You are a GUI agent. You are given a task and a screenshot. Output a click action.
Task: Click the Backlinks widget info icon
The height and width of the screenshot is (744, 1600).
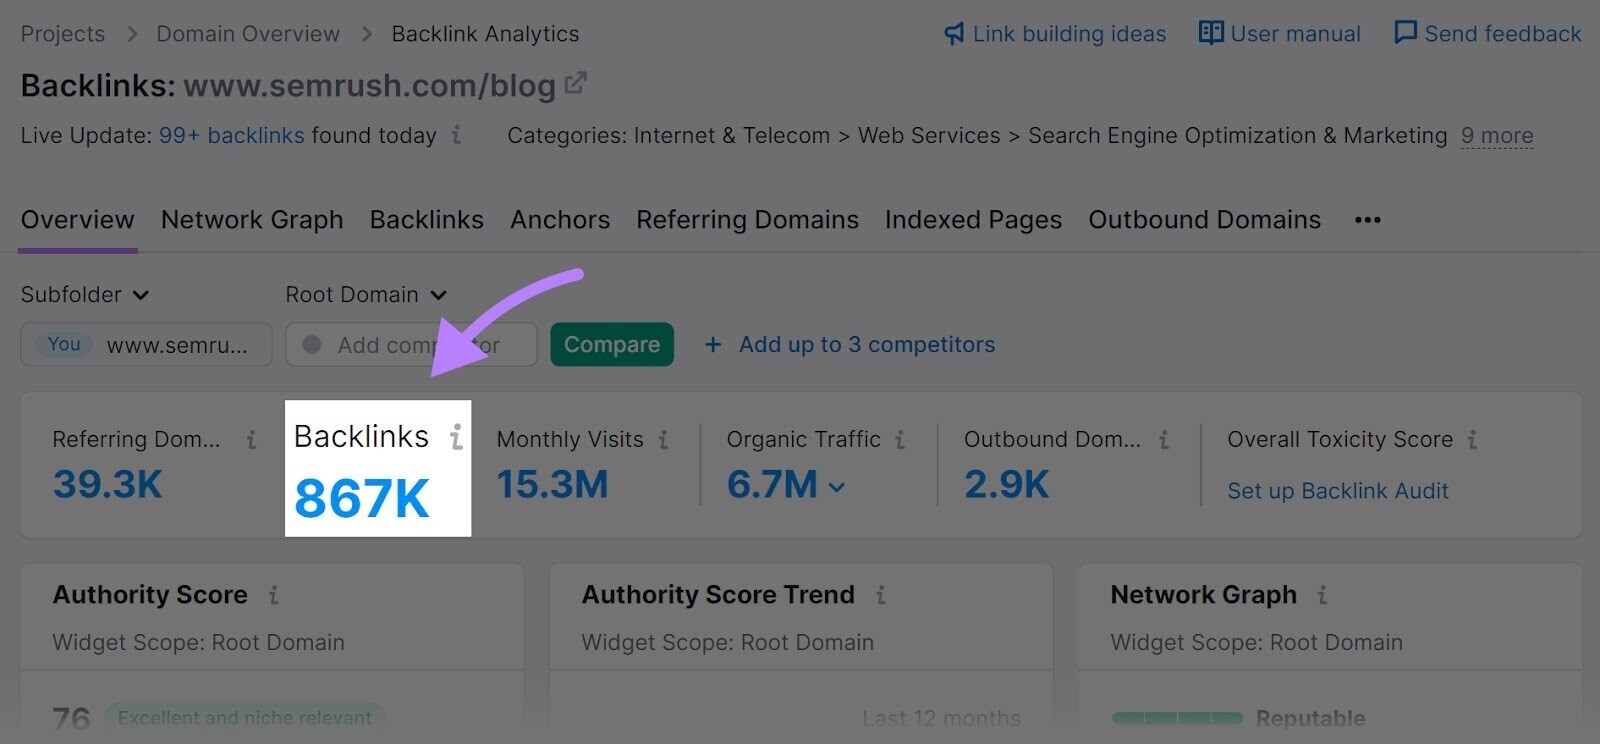coord(457,437)
